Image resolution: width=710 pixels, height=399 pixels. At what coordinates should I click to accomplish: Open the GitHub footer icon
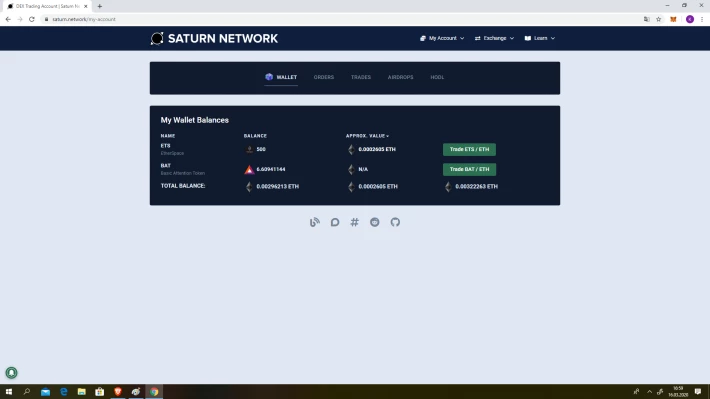[395, 222]
